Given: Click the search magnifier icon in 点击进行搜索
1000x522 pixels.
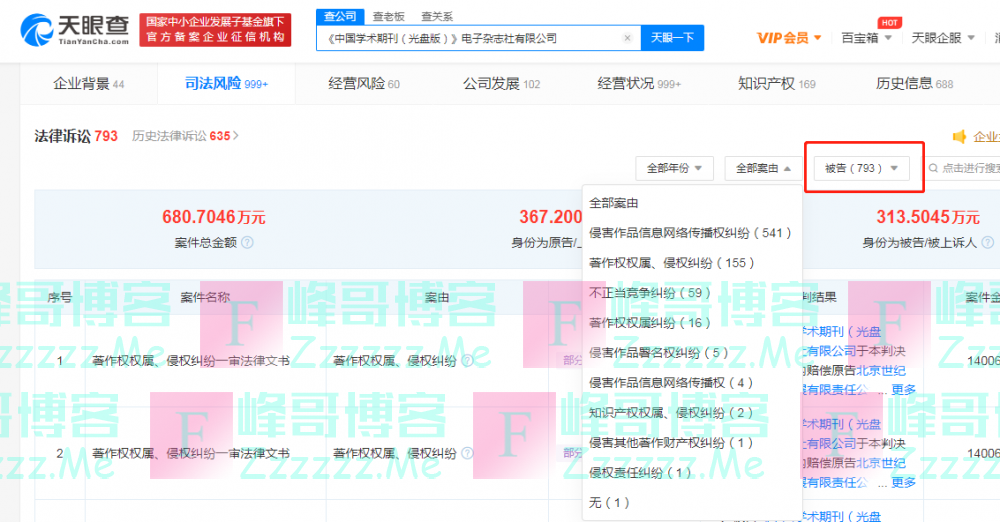Looking at the screenshot, I should point(934,168).
